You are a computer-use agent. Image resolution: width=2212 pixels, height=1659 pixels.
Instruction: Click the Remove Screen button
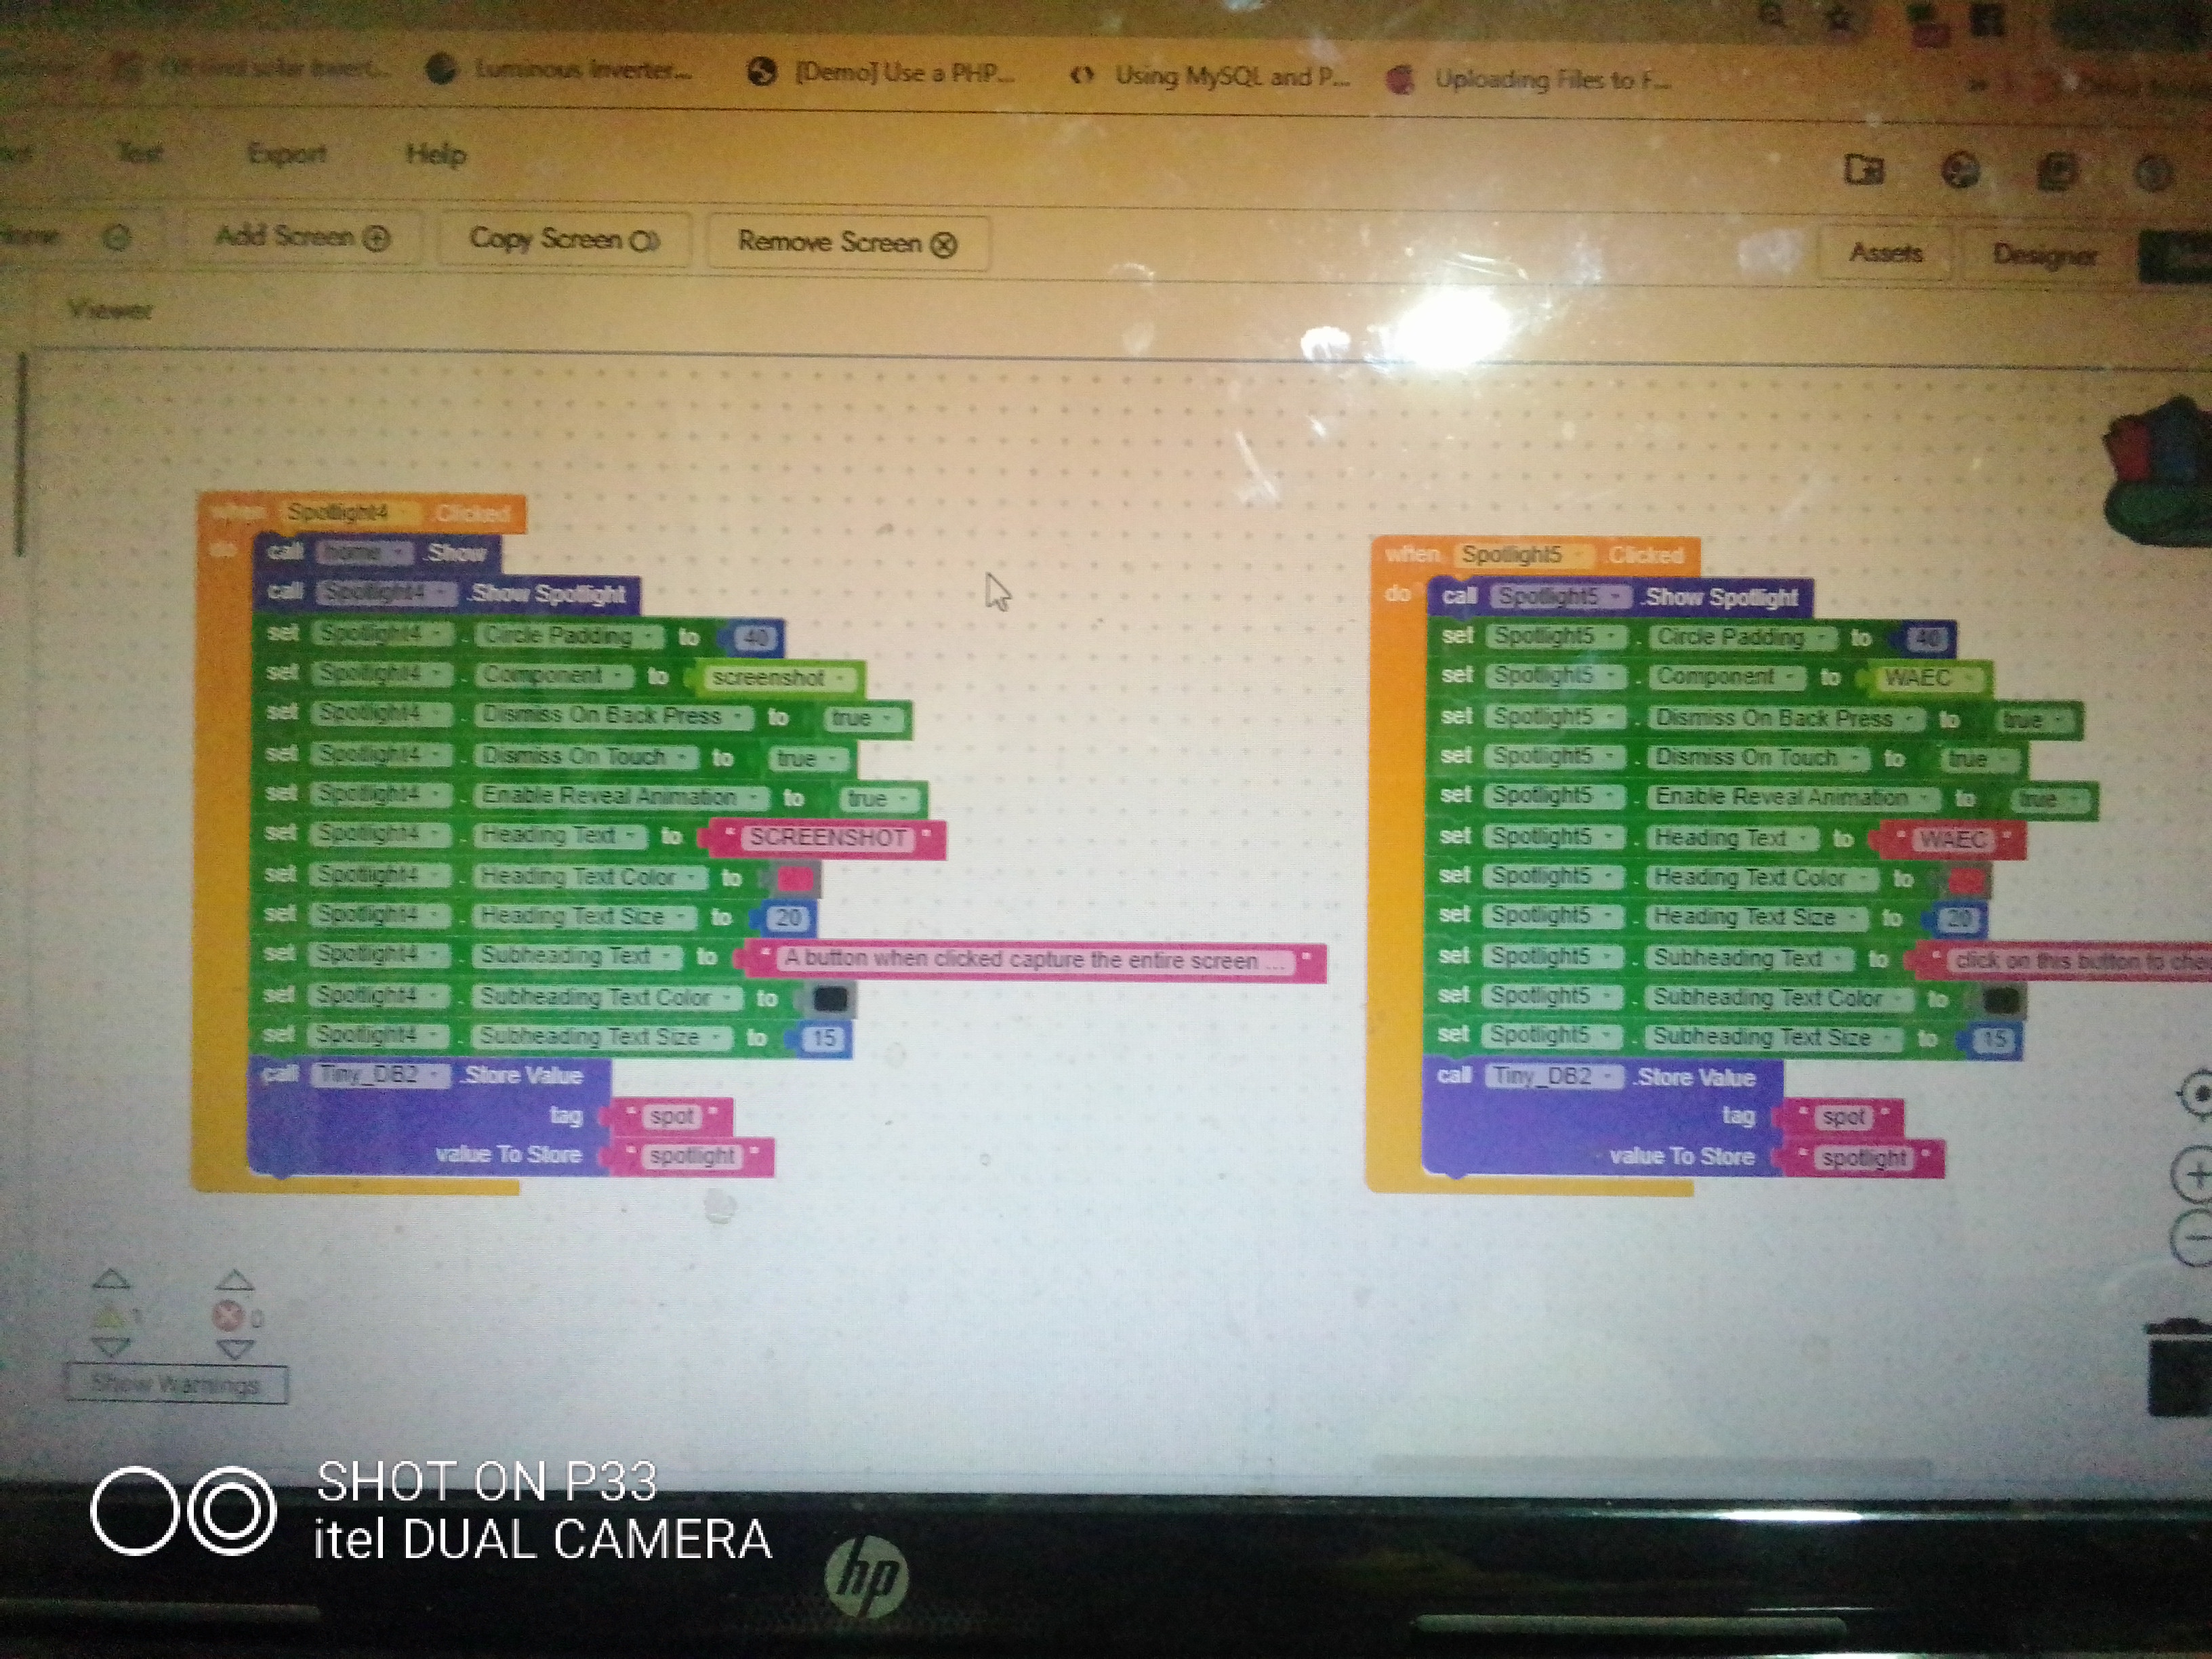[x=847, y=242]
